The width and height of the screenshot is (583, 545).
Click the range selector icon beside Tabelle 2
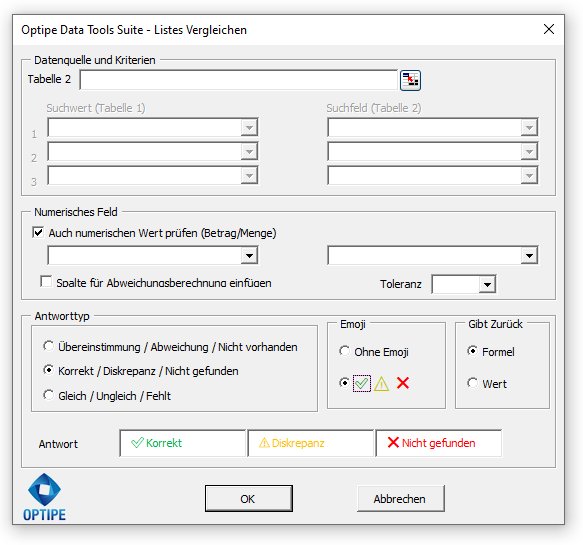click(x=410, y=80)
